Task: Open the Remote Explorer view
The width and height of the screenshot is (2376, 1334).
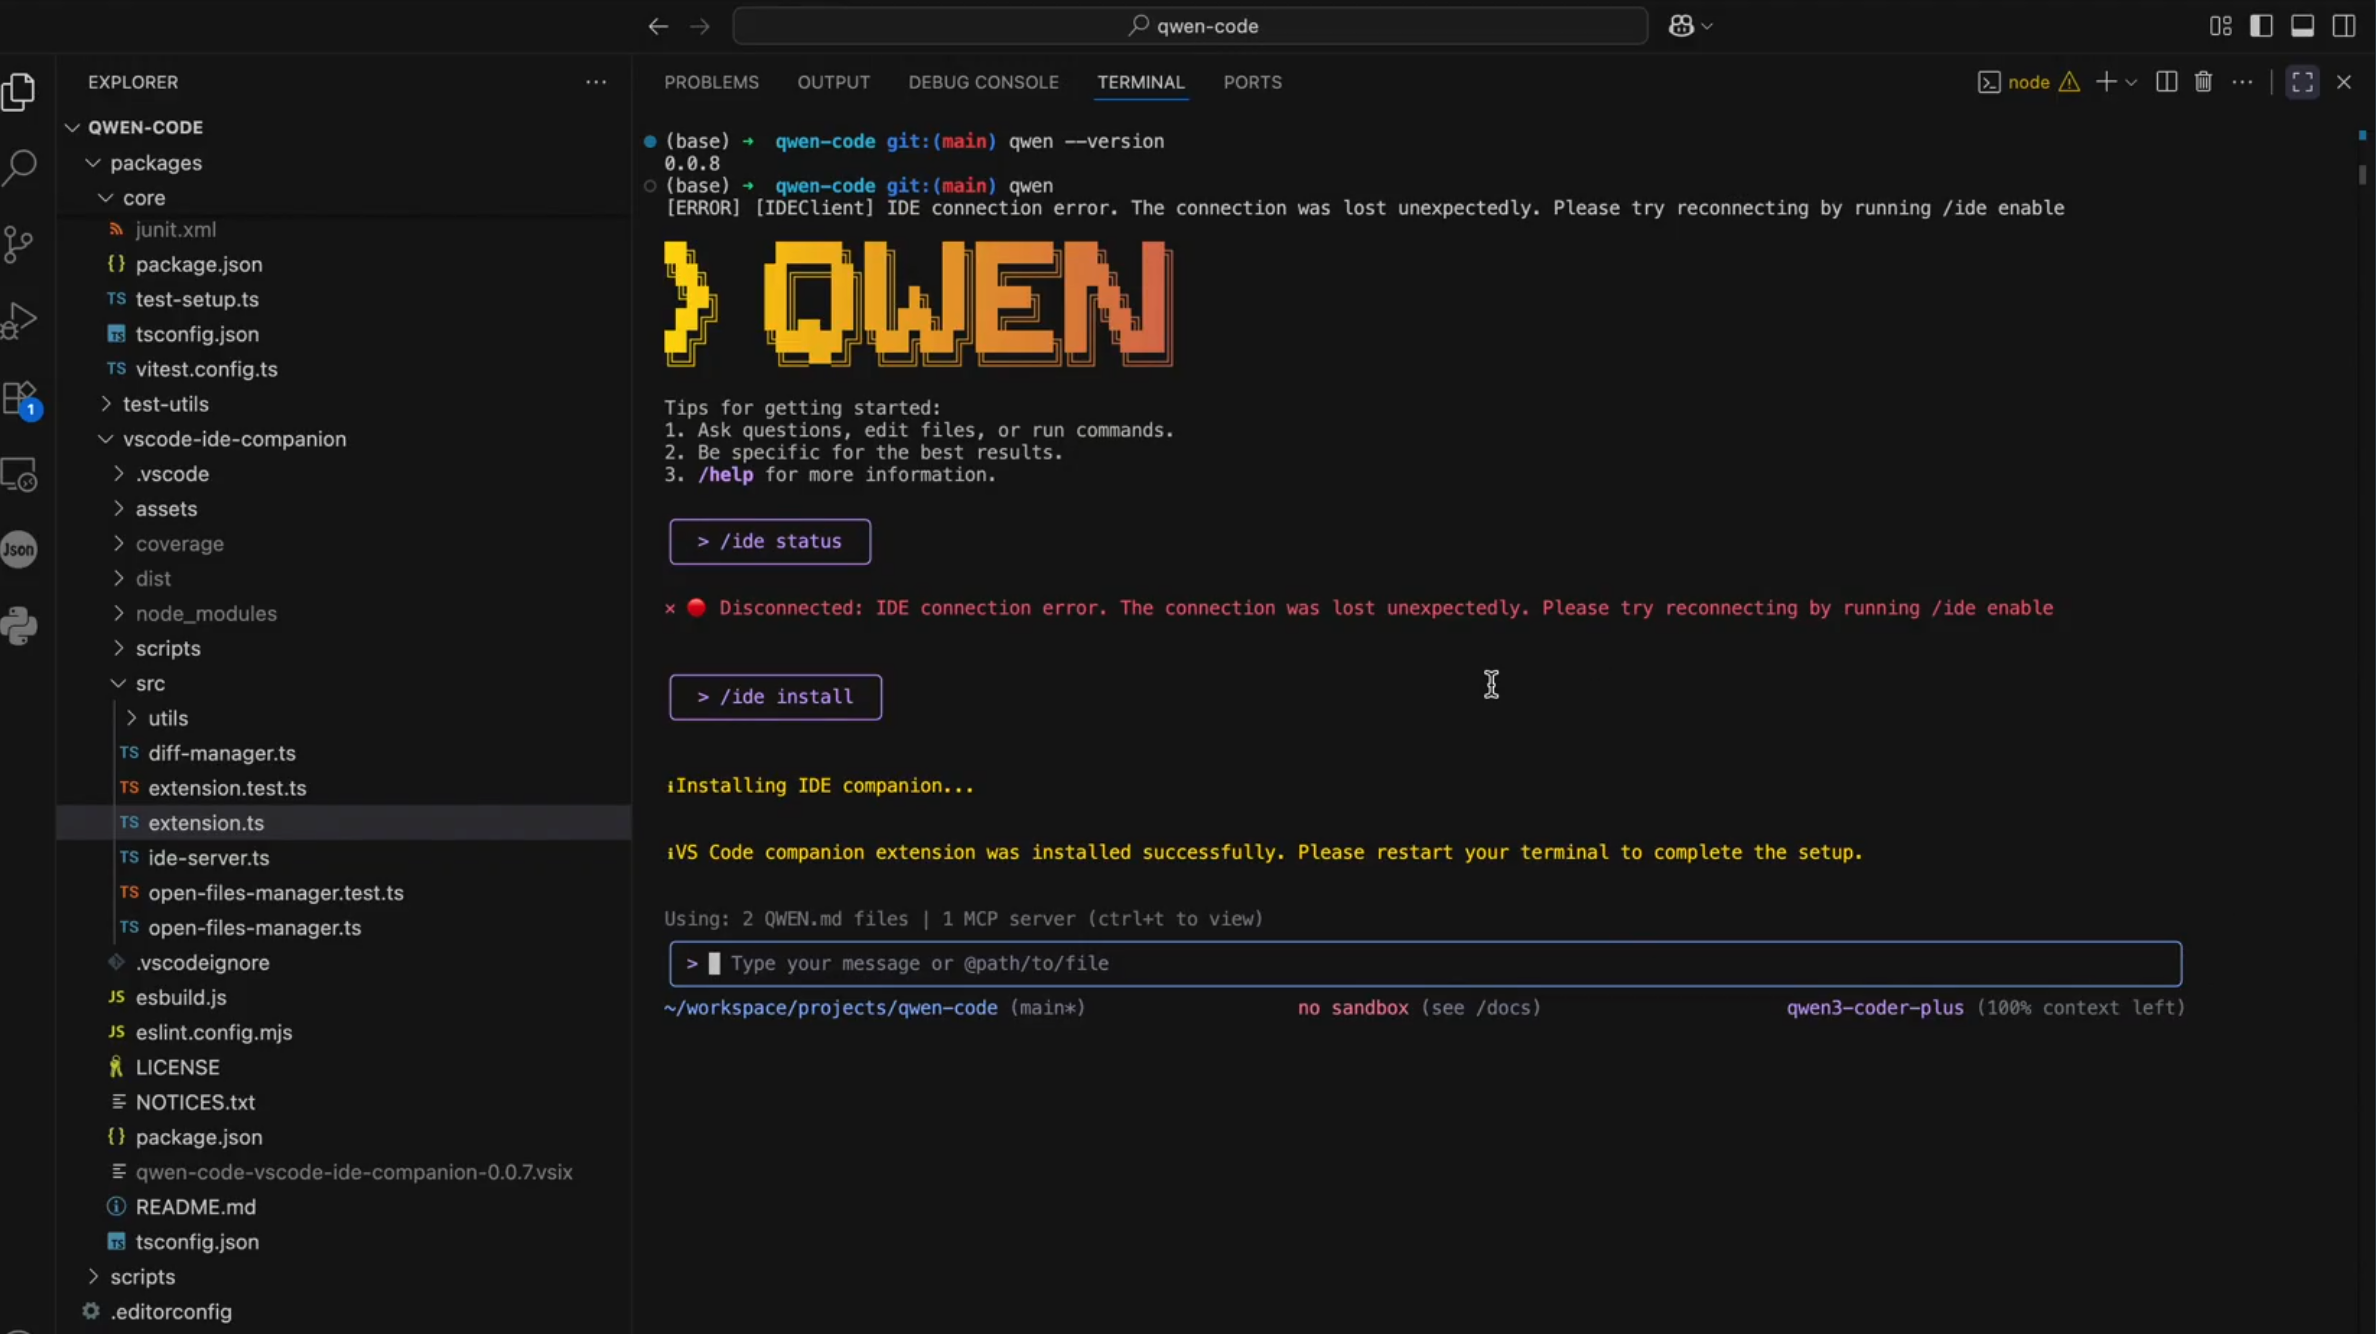Action: point(20,475)
